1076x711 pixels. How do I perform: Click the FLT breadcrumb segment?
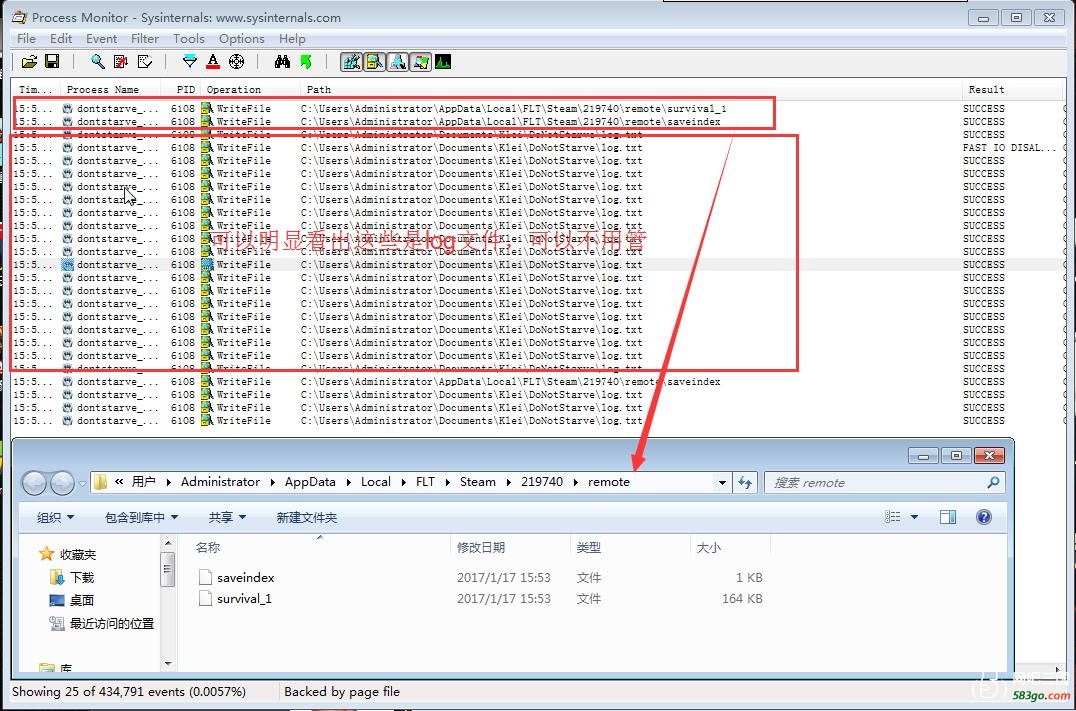point(425,482)
